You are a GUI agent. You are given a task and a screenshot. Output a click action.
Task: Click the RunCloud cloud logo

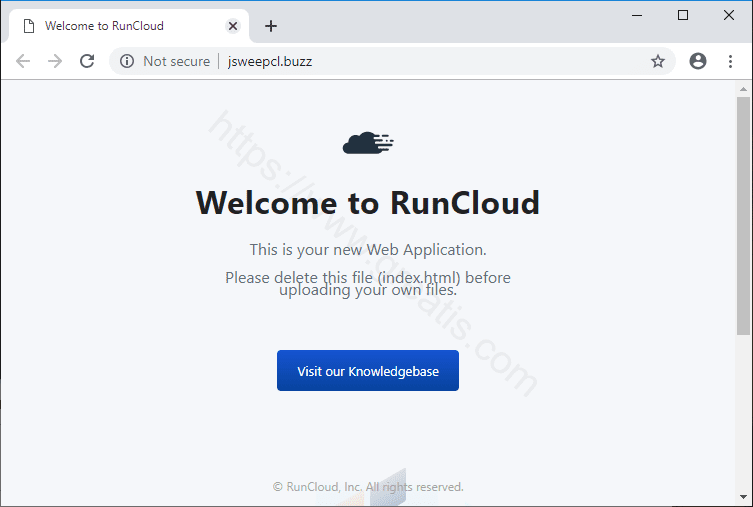pyautogui.click(x=368, y=144)
